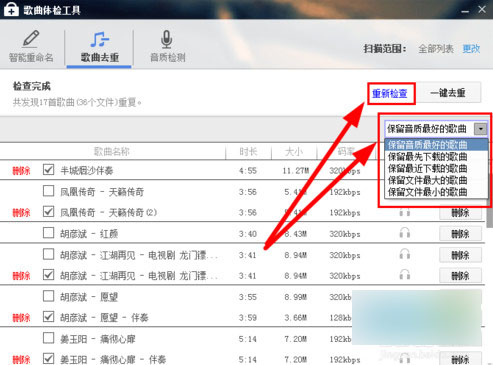
Task: Close the 歌曲体检工具 window
Action: [x=482, y=9]
